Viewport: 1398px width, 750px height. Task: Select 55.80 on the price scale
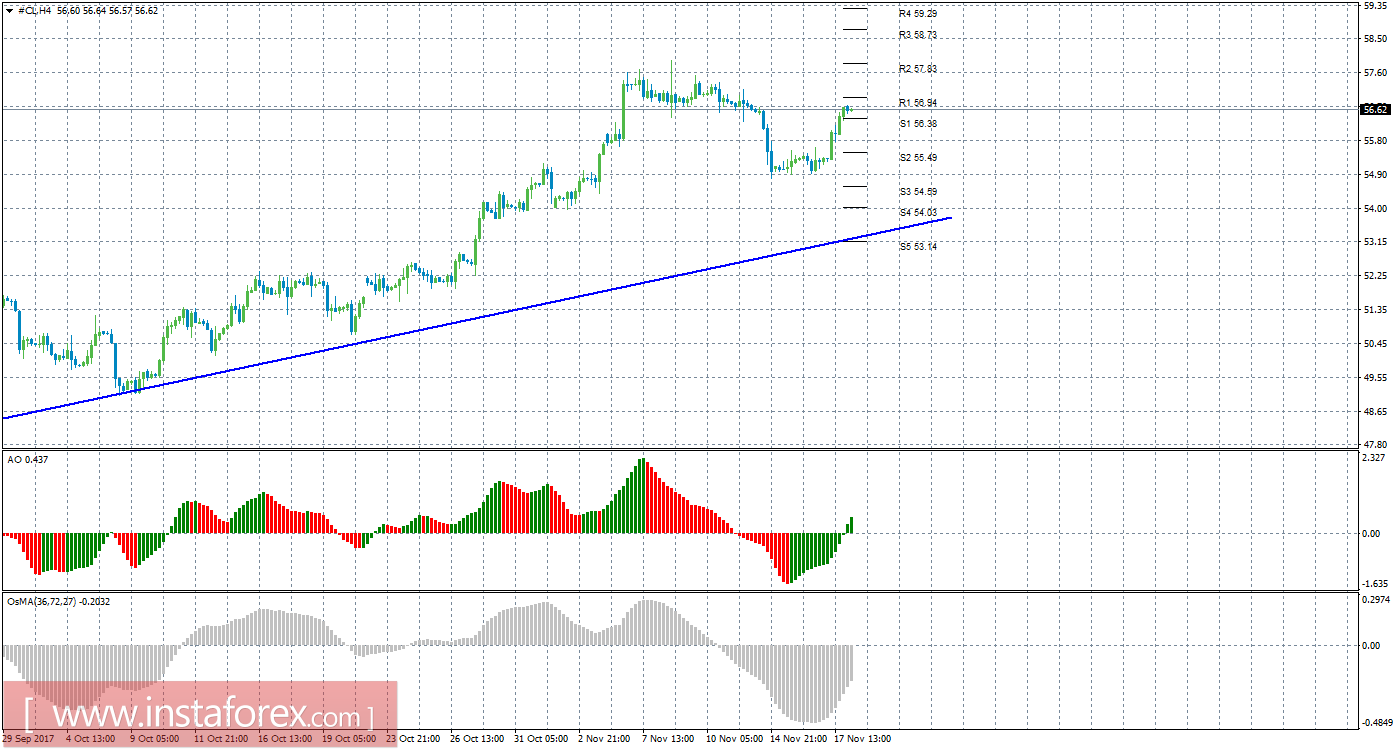pyautogui.click(x=1376, y=141)
